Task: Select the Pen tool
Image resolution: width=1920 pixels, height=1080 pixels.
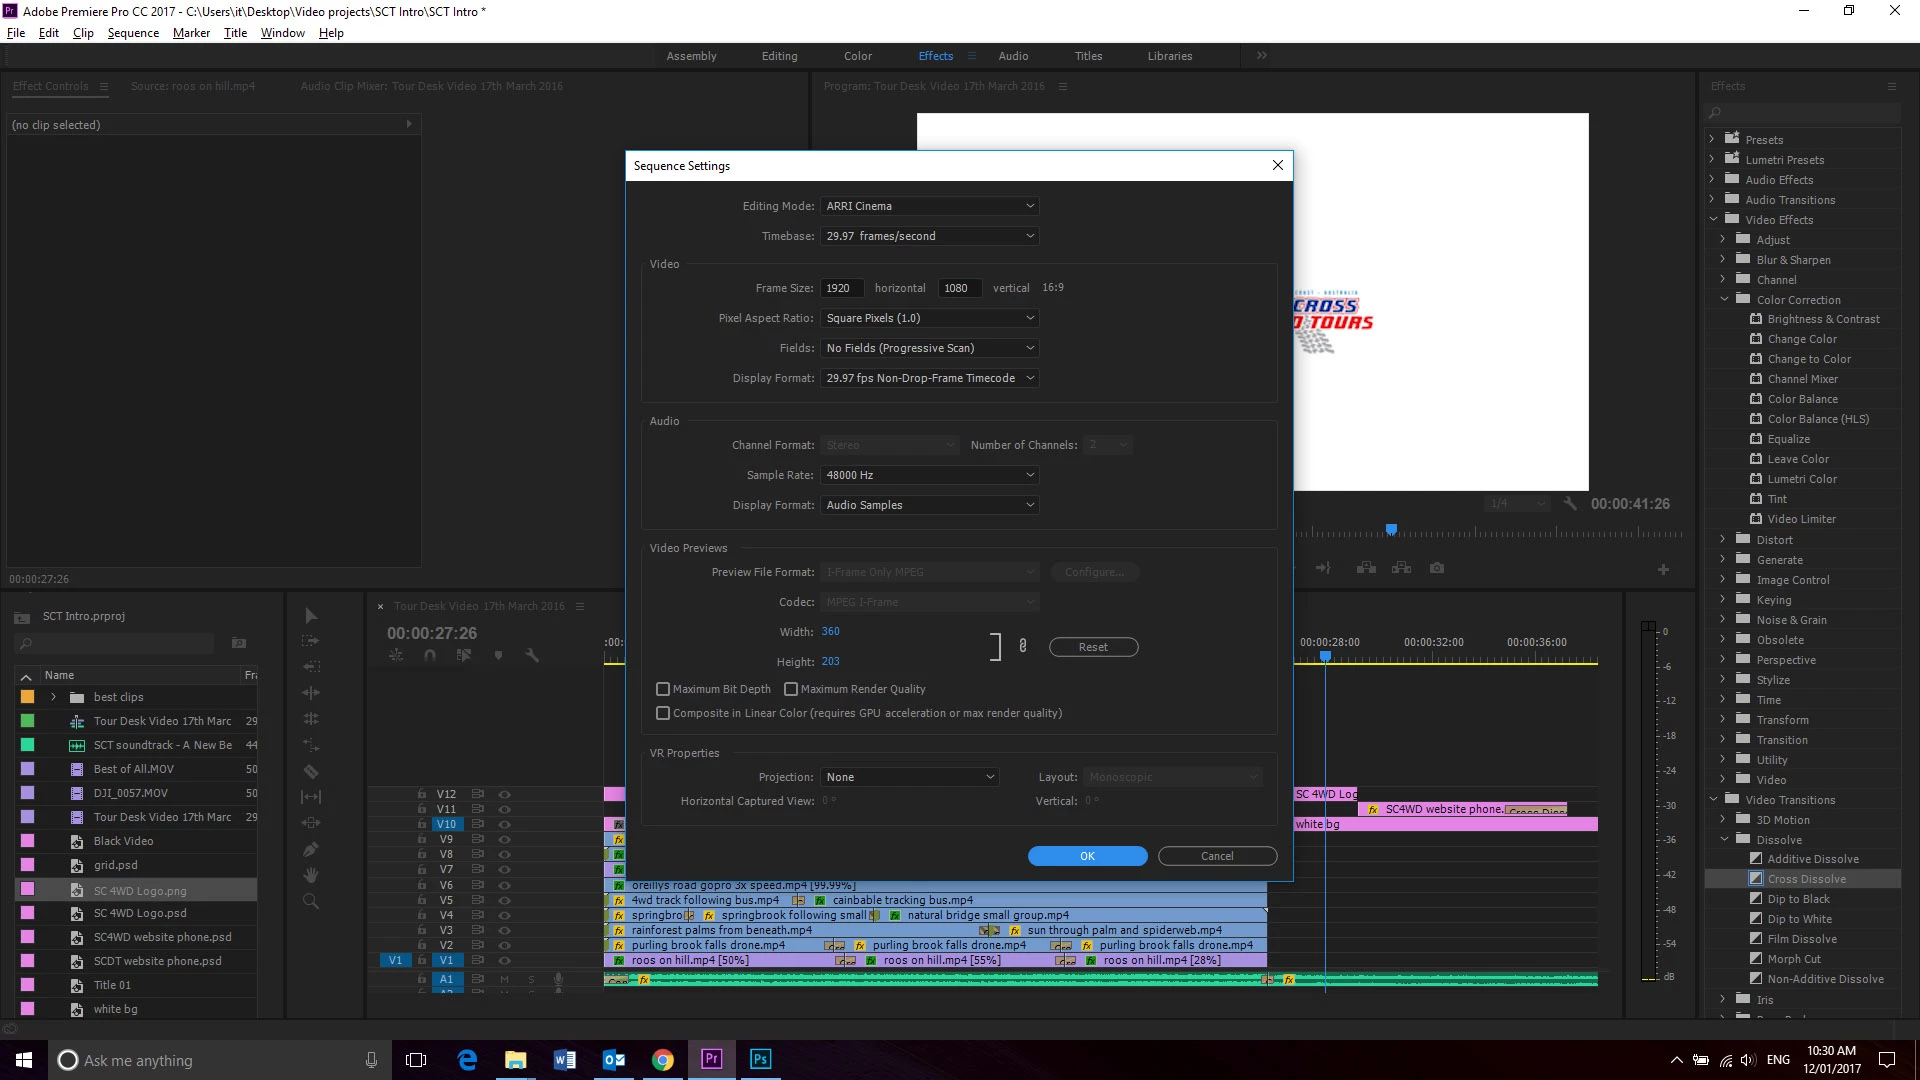Action: (311, 849)
